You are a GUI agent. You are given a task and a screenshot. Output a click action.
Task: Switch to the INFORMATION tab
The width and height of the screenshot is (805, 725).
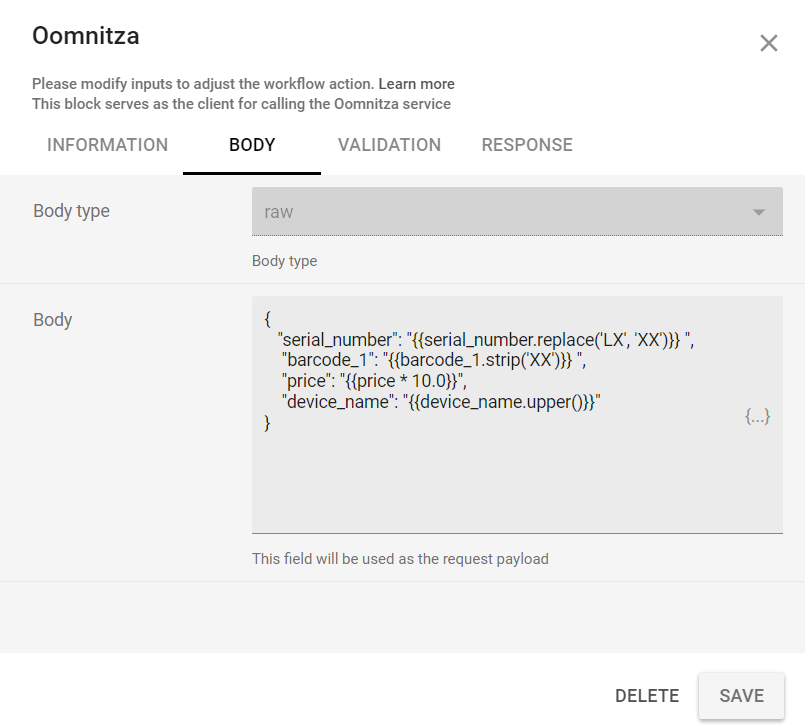coord(107,145)
